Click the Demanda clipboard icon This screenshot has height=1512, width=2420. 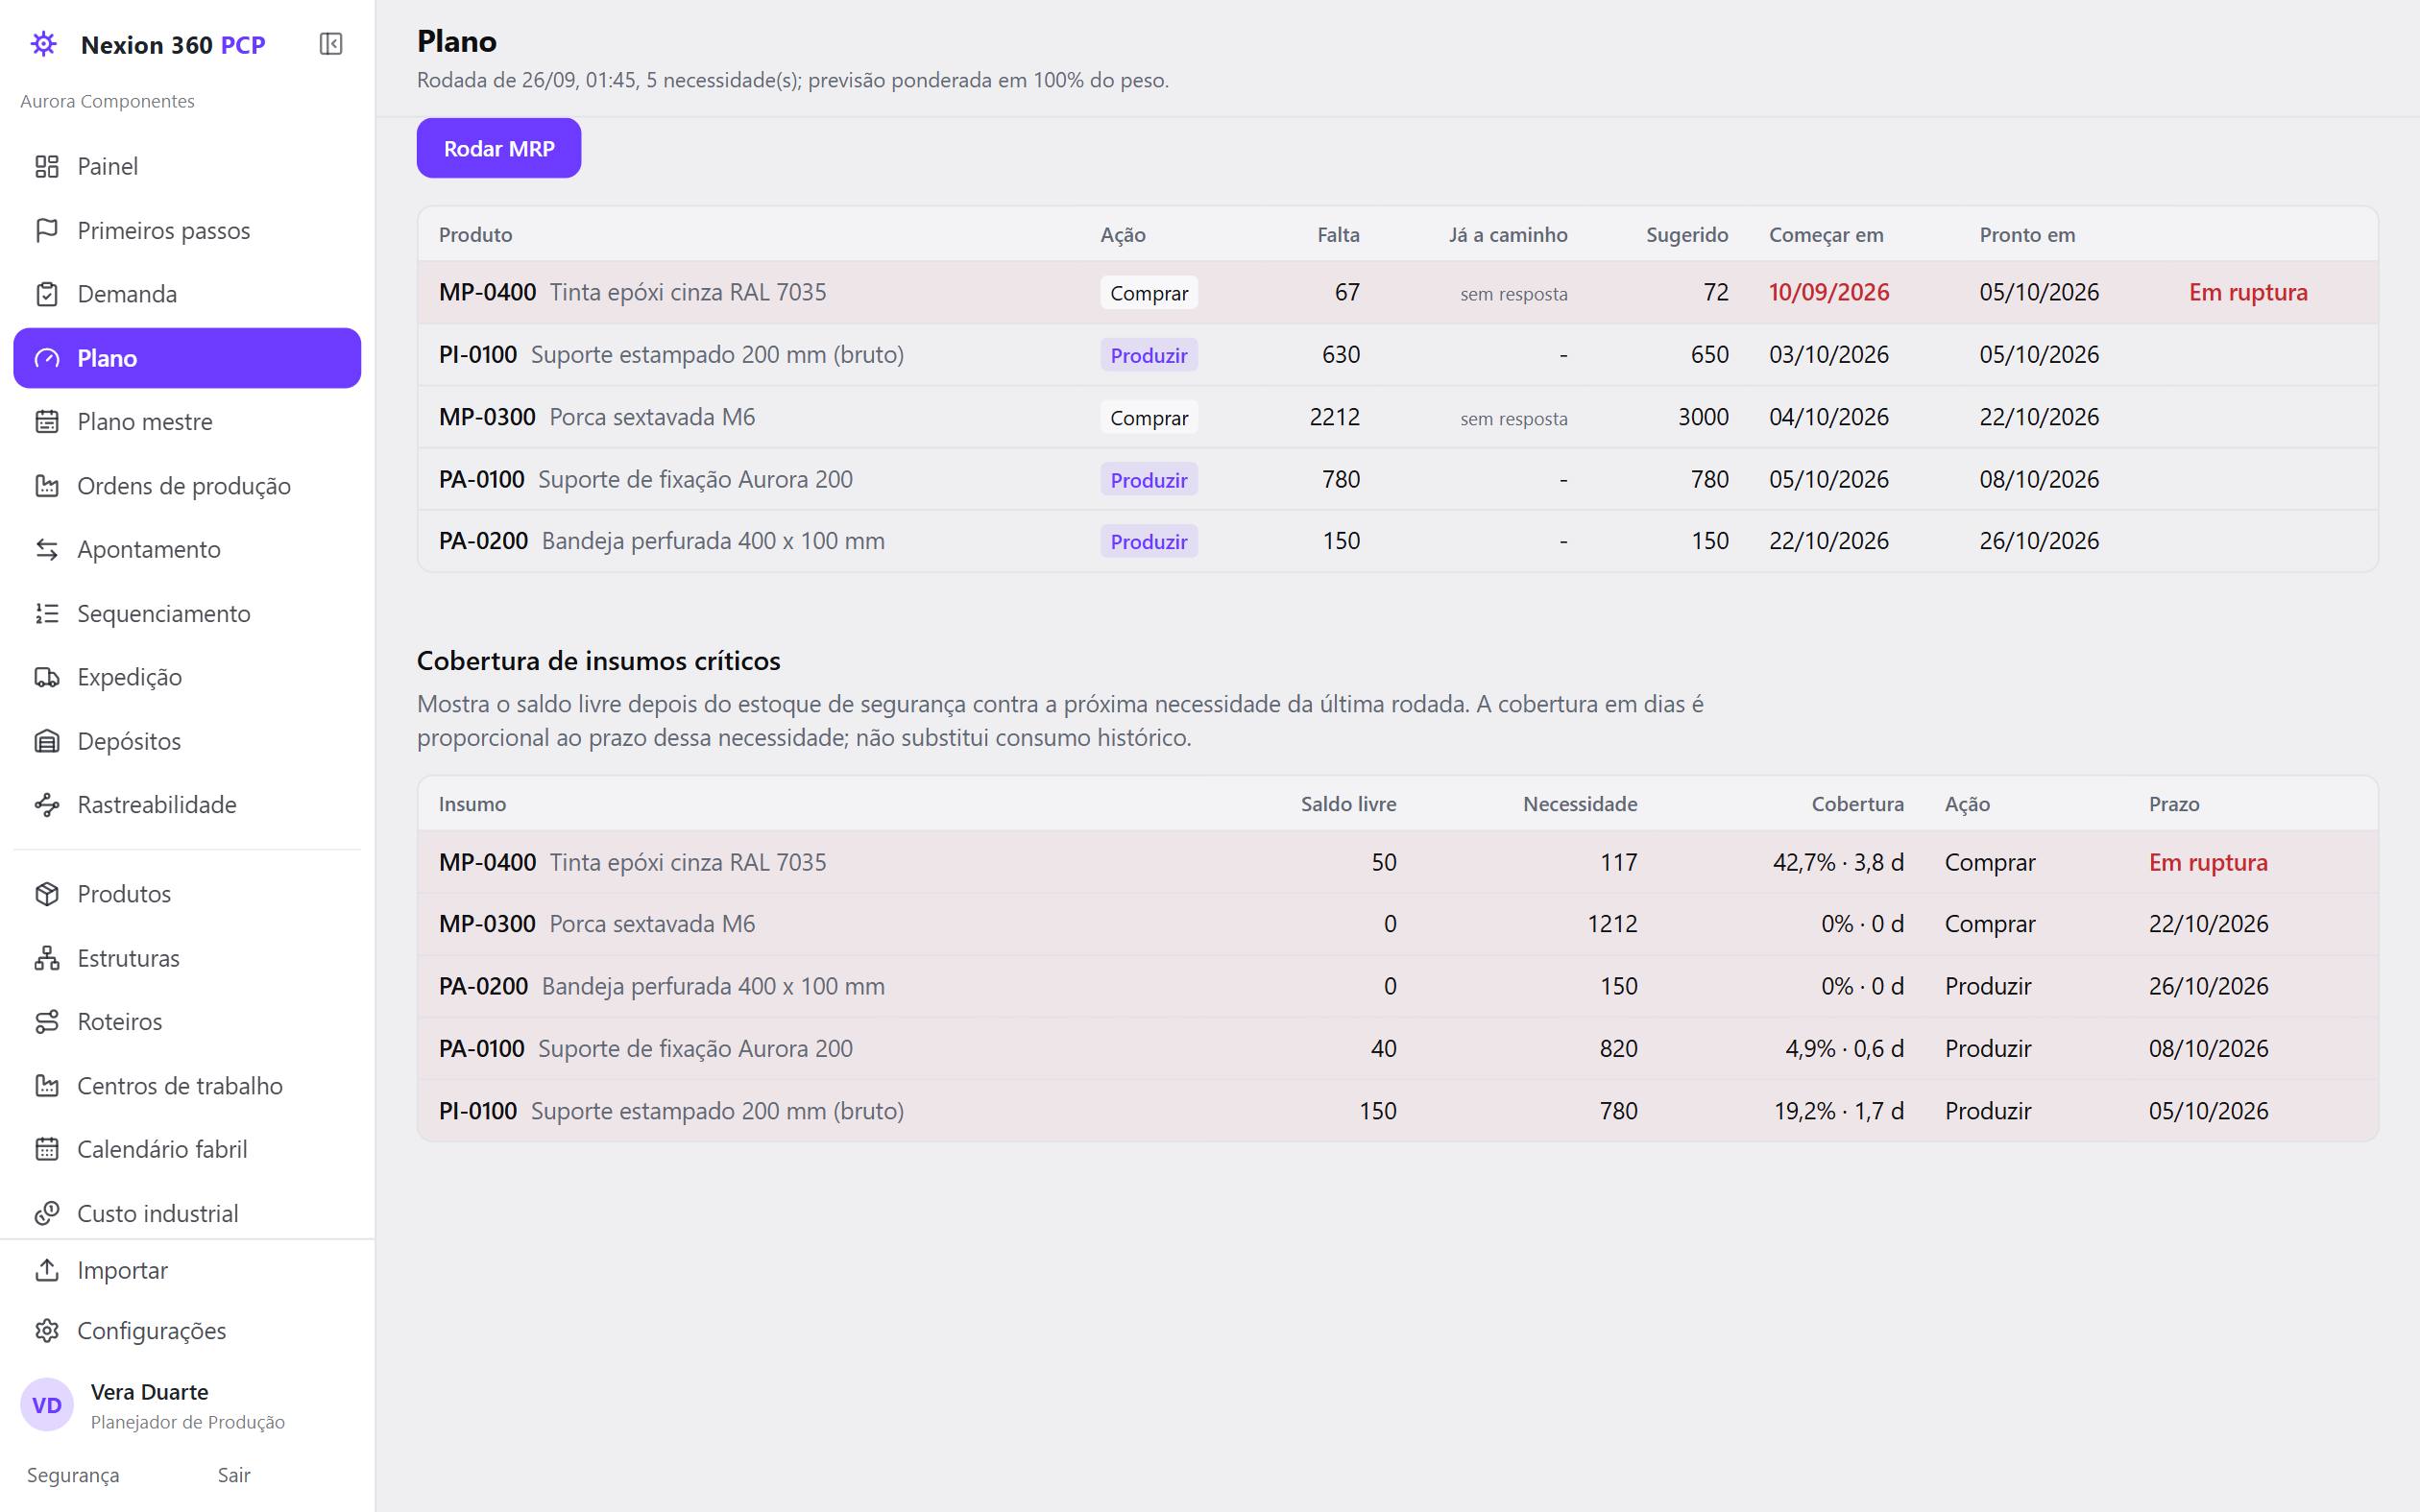[x=47, y=294]
